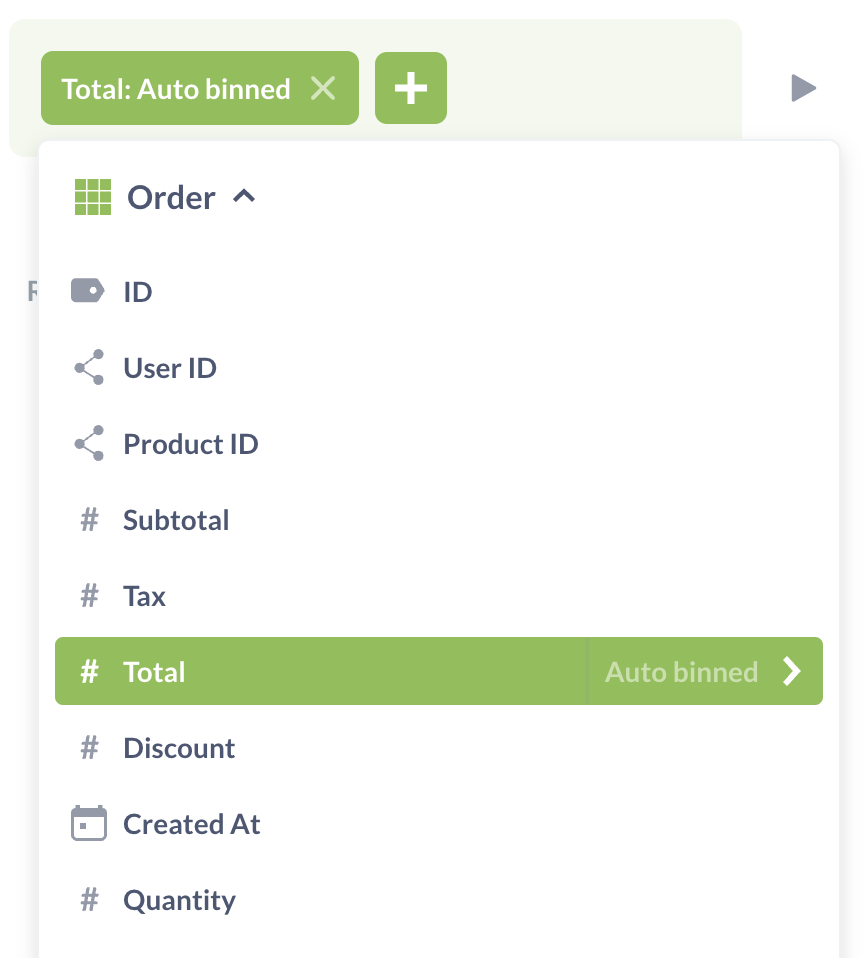Collapse the Order section chevron

[x=244, y=197]
